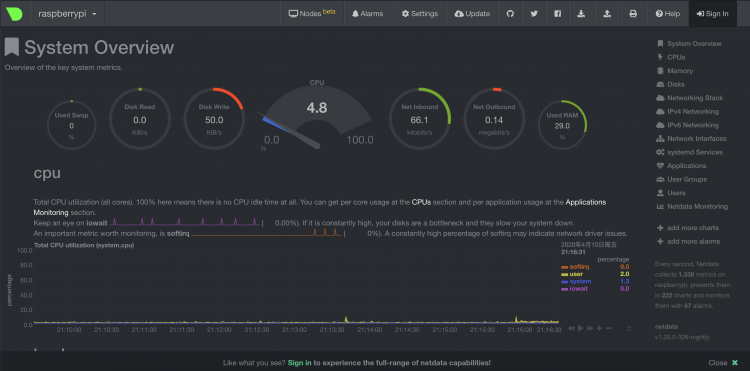Open the Settings menu item
The width and height of the screenshot is (750, 371).
coord(419,13)
